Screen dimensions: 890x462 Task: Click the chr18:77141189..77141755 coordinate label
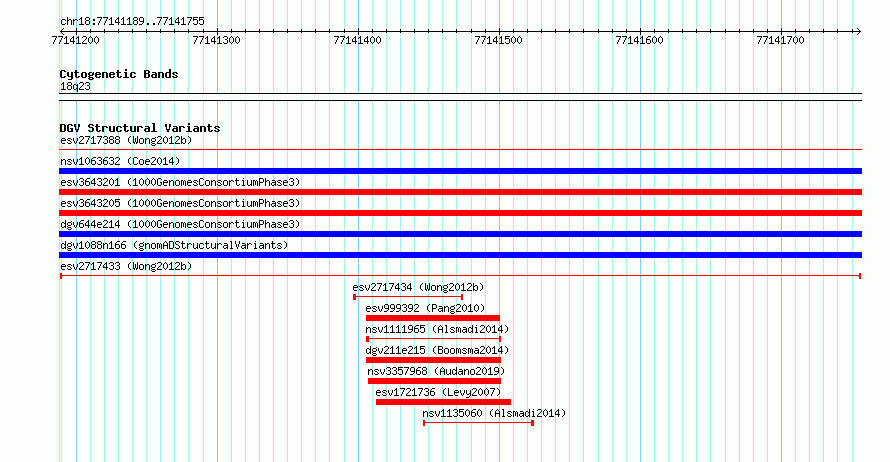[132, 22]
